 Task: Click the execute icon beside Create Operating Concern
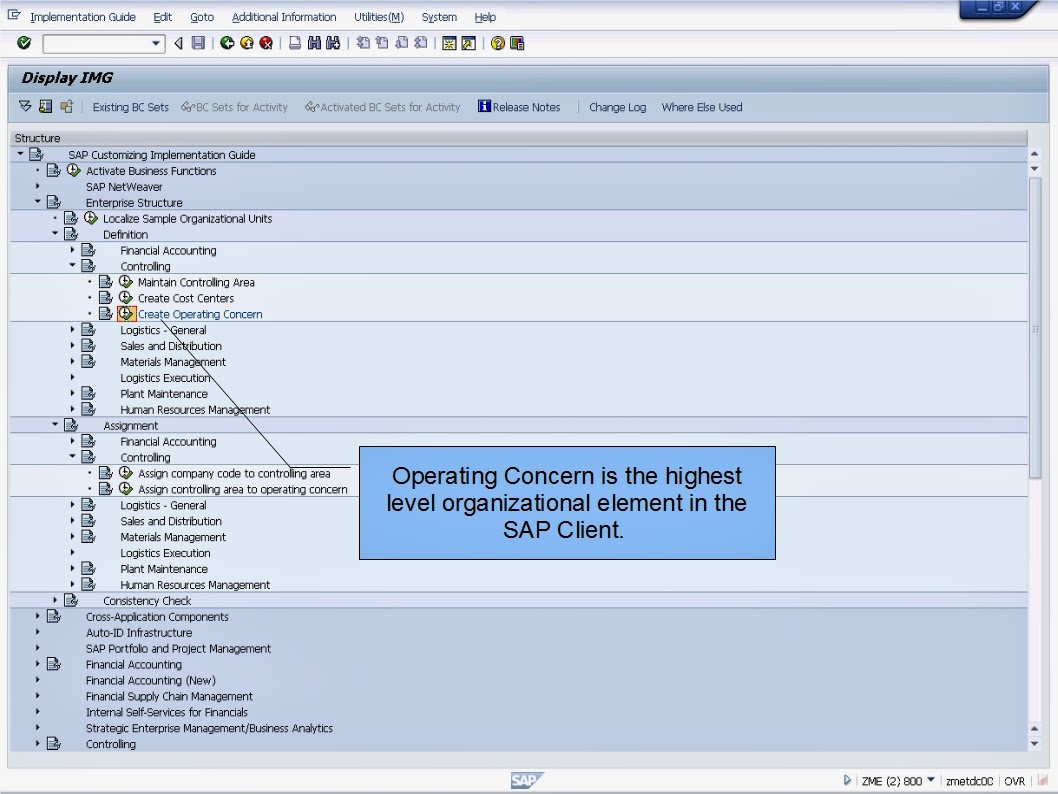(x=126, y=313)
